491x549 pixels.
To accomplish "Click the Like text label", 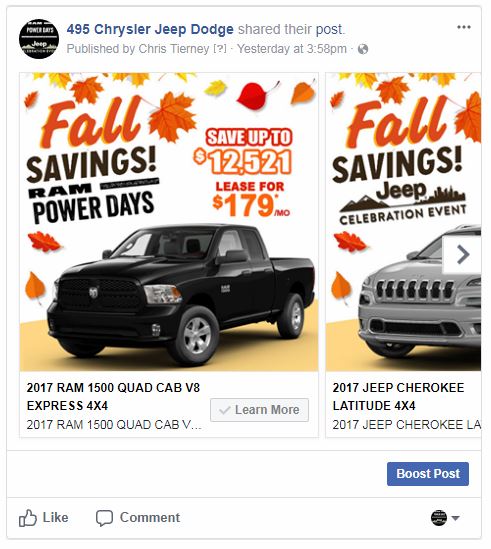I will (x=55, y=517).
